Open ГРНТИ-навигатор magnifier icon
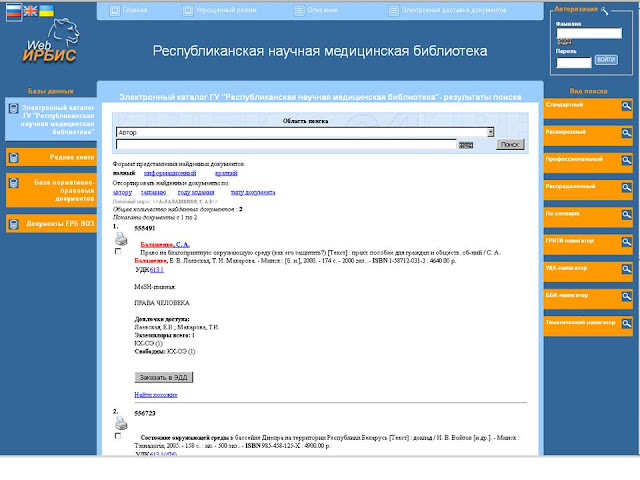 click(626, 242)
